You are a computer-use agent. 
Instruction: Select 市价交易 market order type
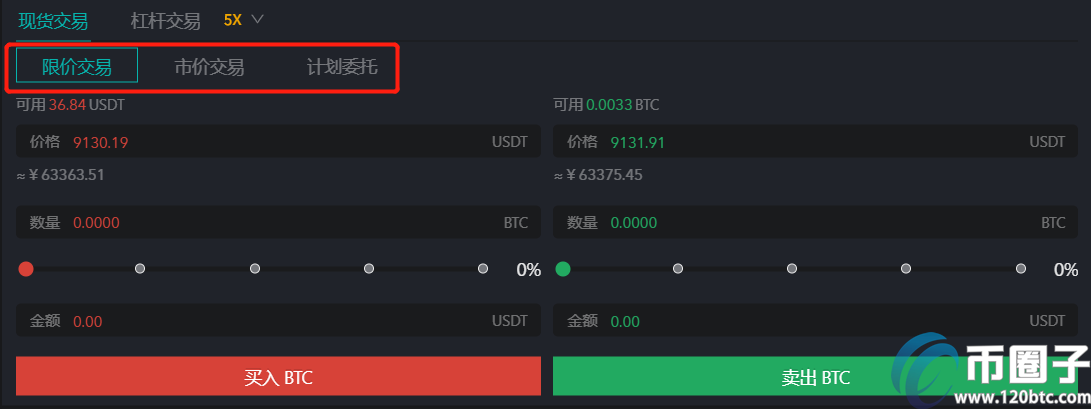209,67
